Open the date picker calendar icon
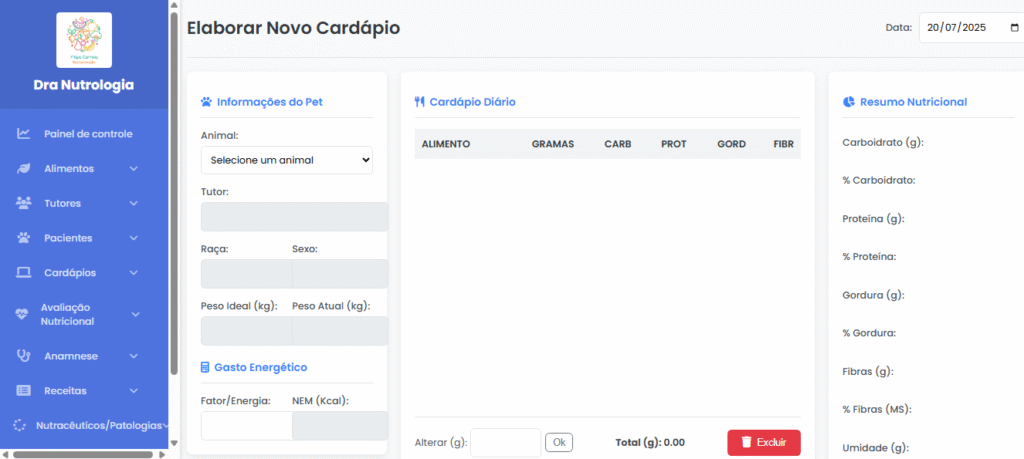 click(1014, 28)
